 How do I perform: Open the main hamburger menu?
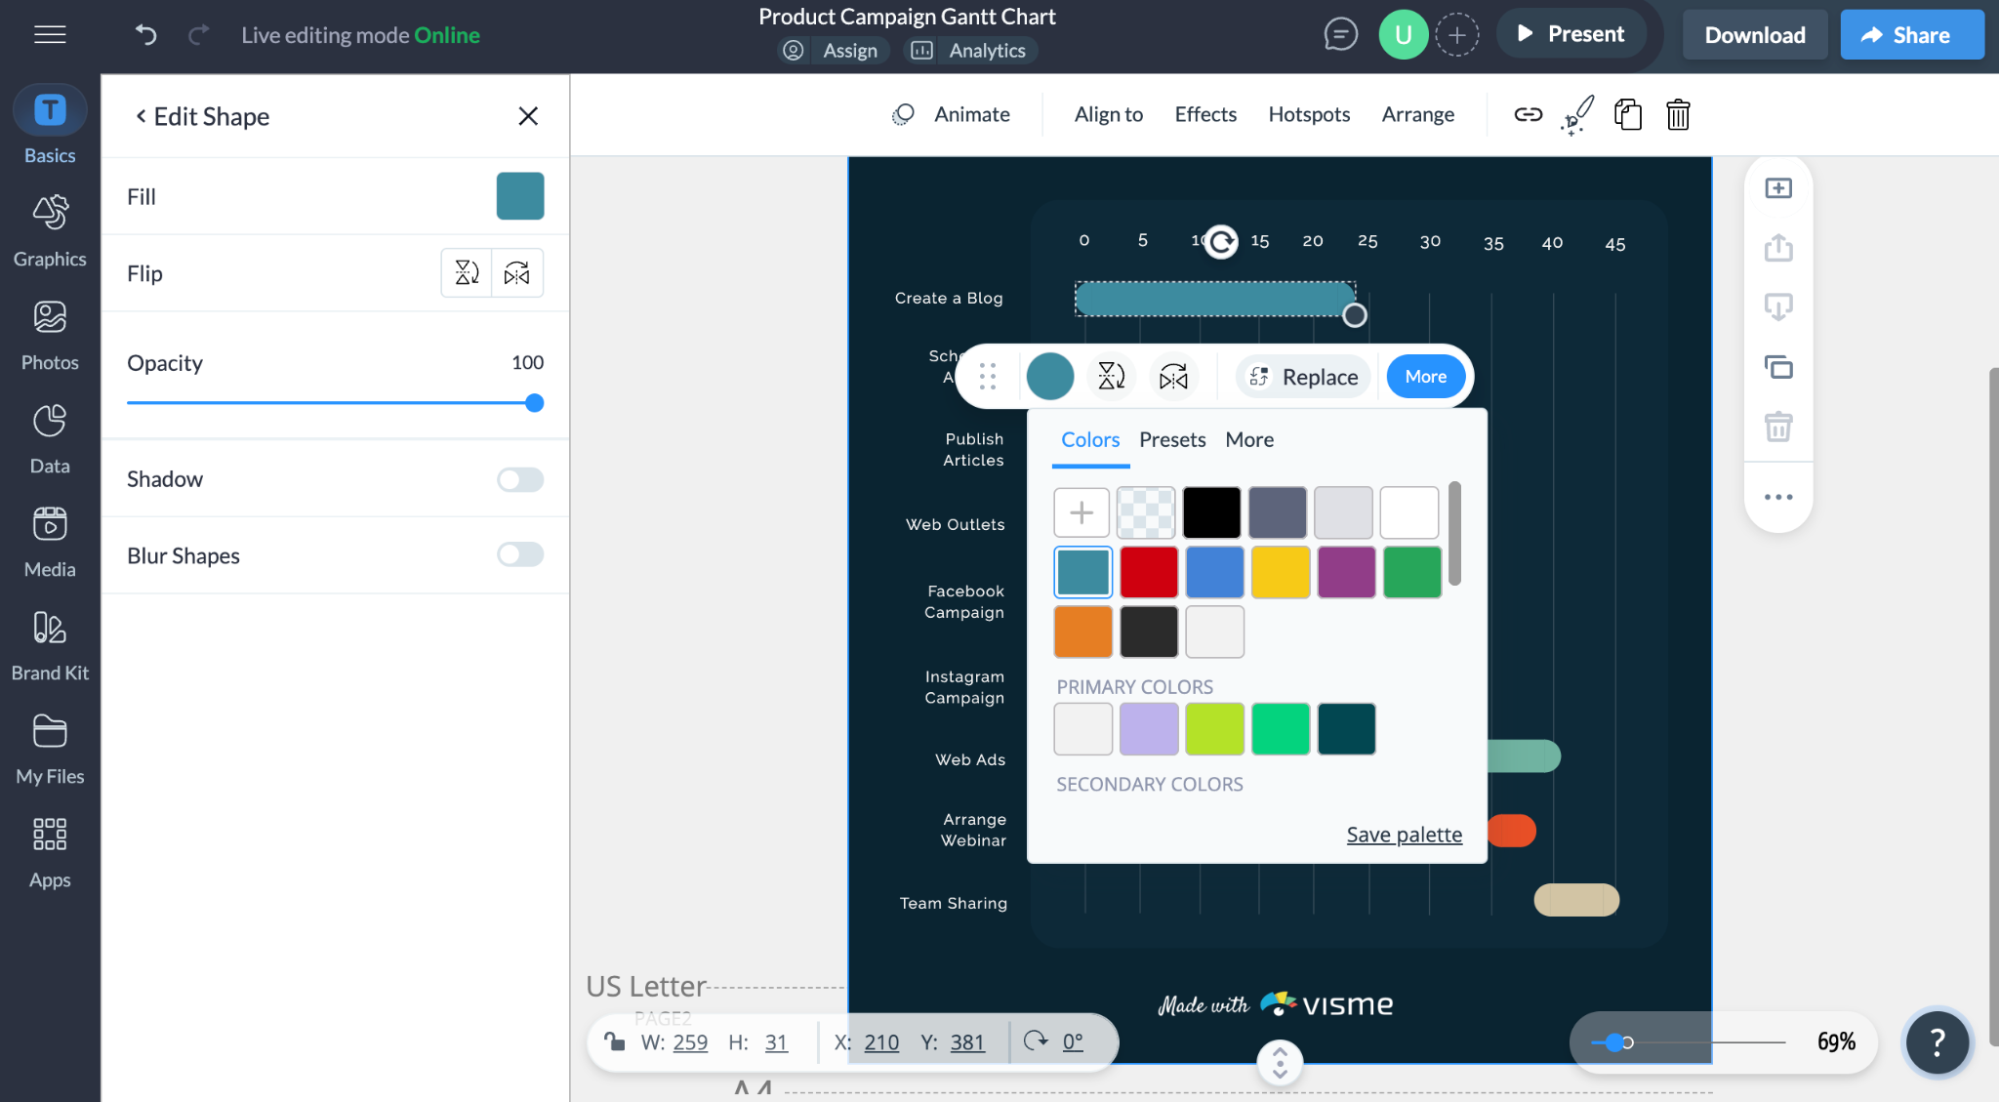pos(49,34)
